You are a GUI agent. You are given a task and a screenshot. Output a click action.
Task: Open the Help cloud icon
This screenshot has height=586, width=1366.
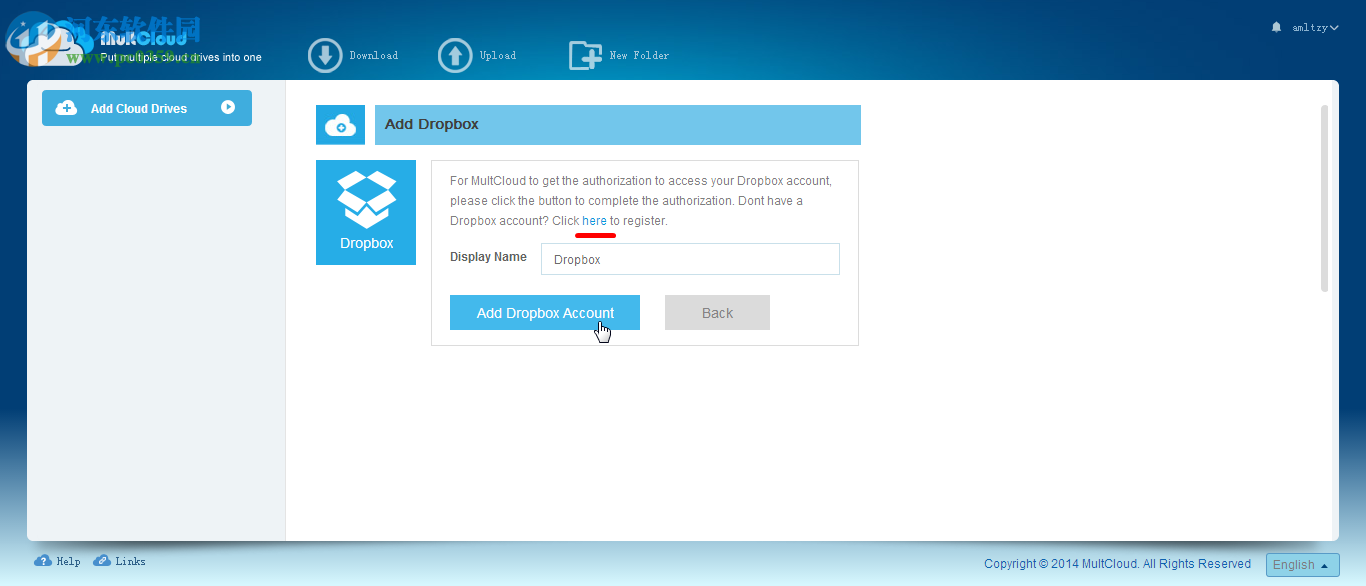pyautogui.click(x=42, y=561)
